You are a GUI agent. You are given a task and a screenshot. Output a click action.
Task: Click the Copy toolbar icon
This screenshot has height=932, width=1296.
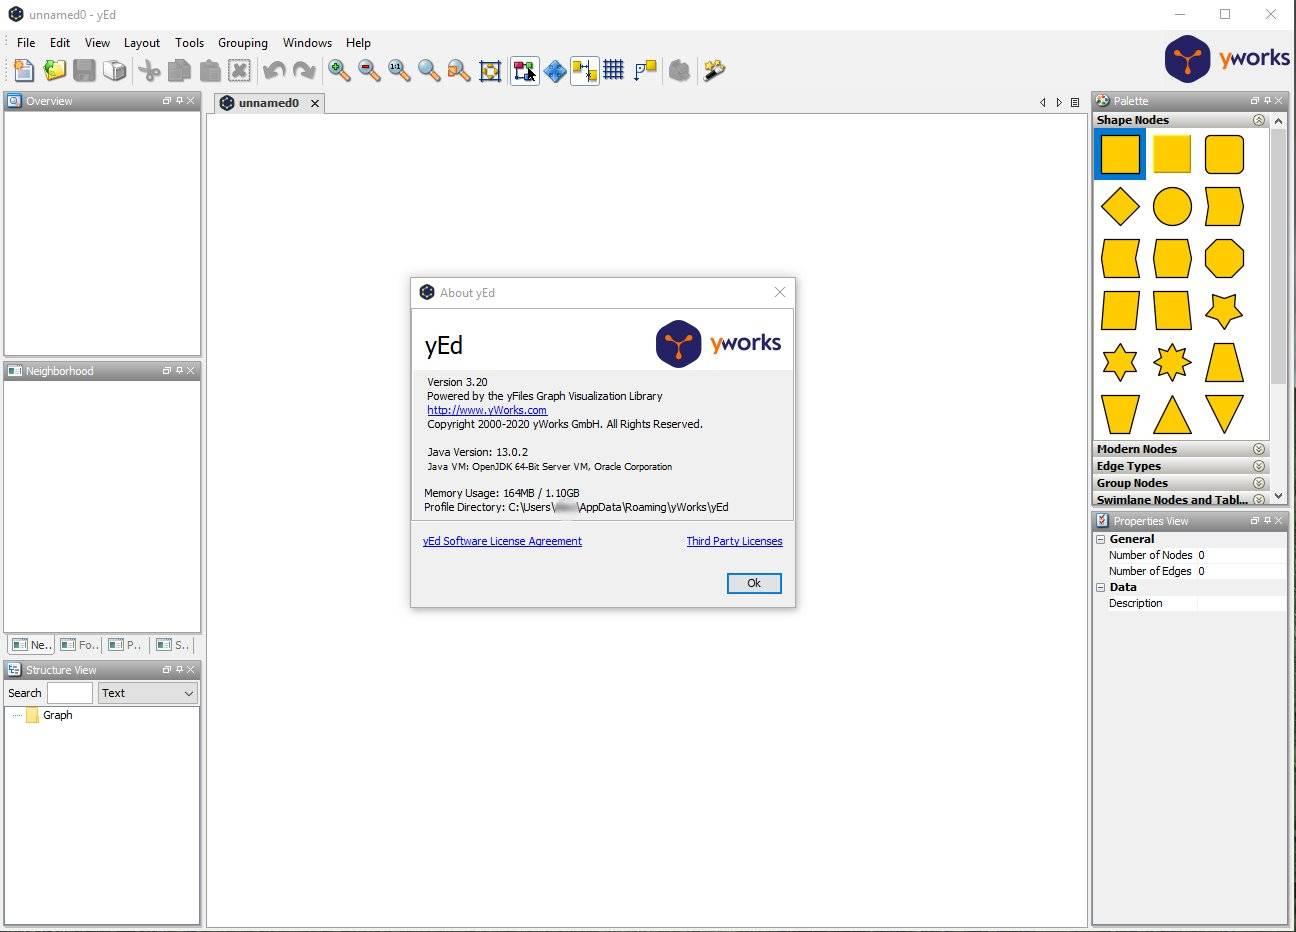click(179, 70)
